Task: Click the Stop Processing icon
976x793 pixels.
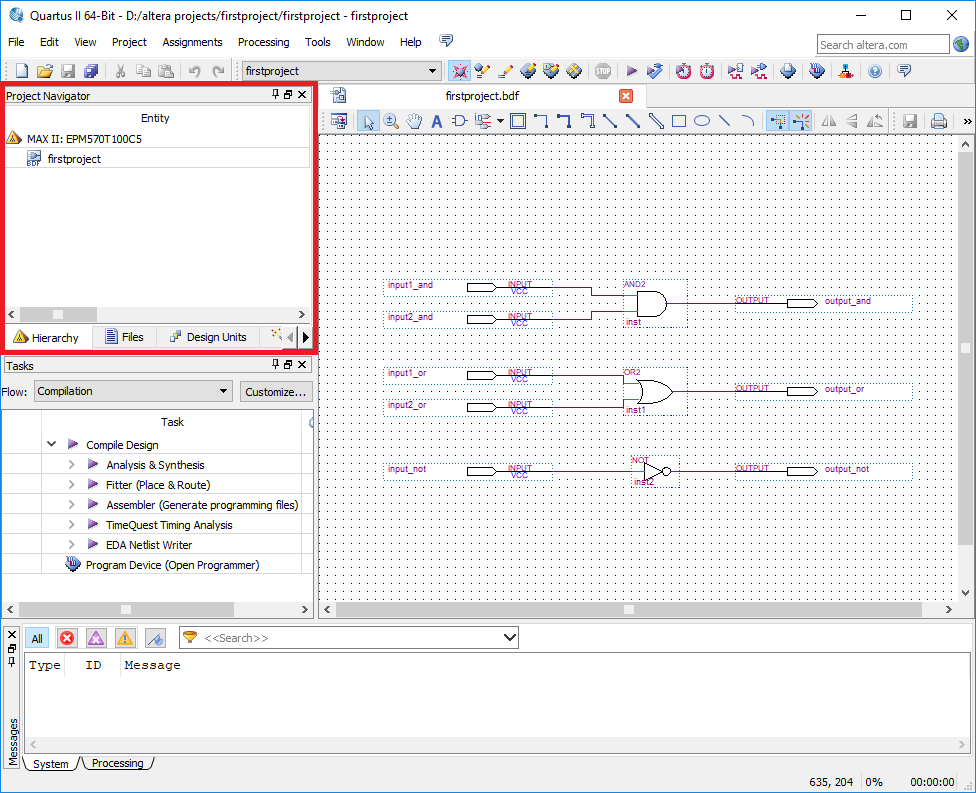Action: (x=603, y=71)
